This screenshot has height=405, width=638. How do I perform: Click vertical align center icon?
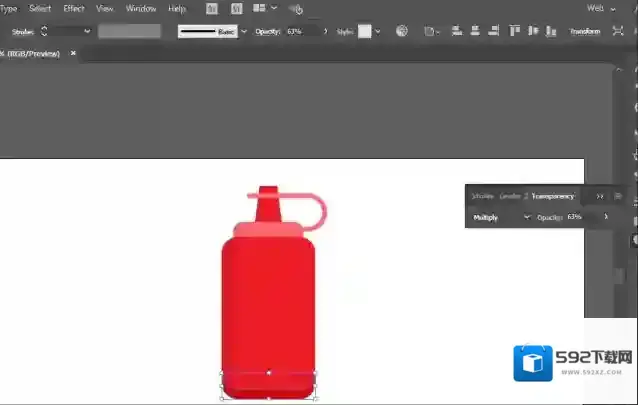pyautogui.click(x=533, y=31)
